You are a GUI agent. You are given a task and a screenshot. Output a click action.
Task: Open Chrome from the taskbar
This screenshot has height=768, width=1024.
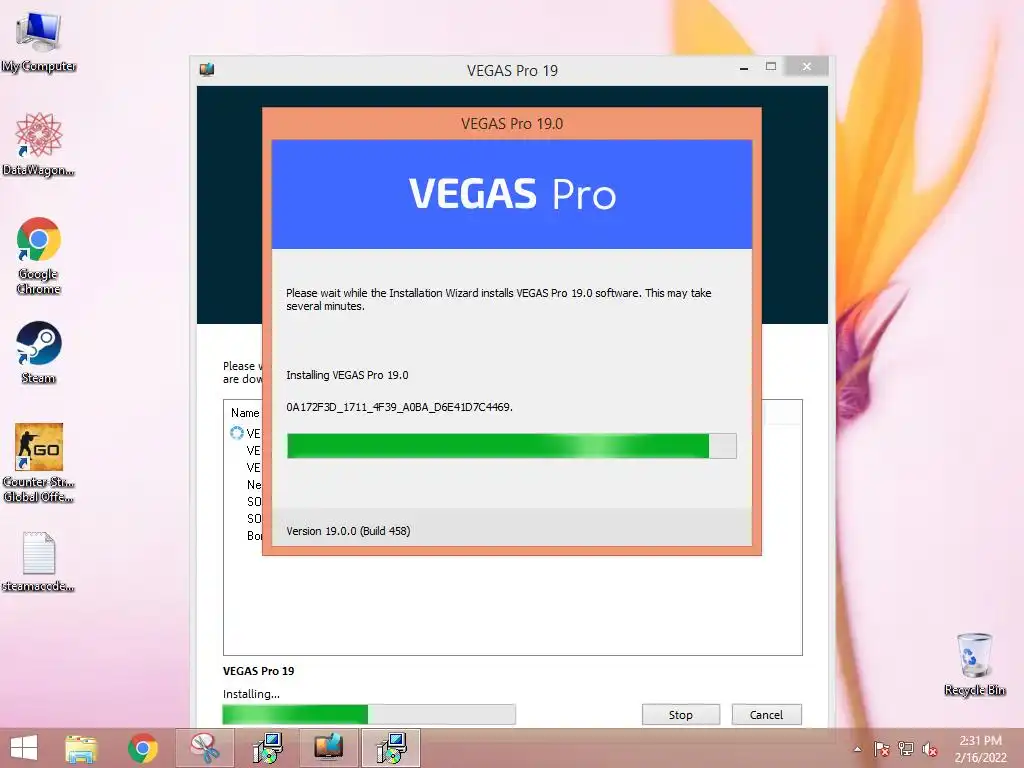pyautogui.click(x=142, y=748)
